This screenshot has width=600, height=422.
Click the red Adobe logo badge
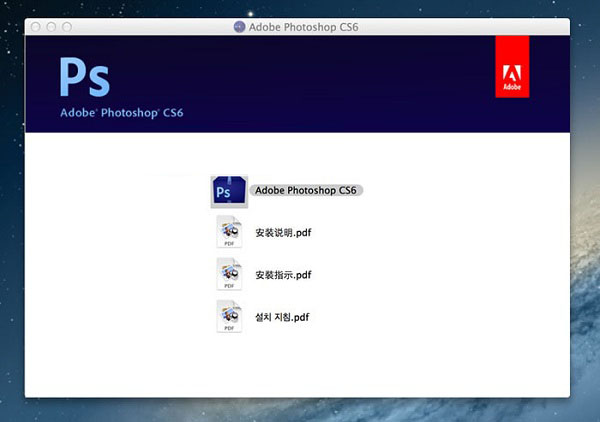pos(512,67)
